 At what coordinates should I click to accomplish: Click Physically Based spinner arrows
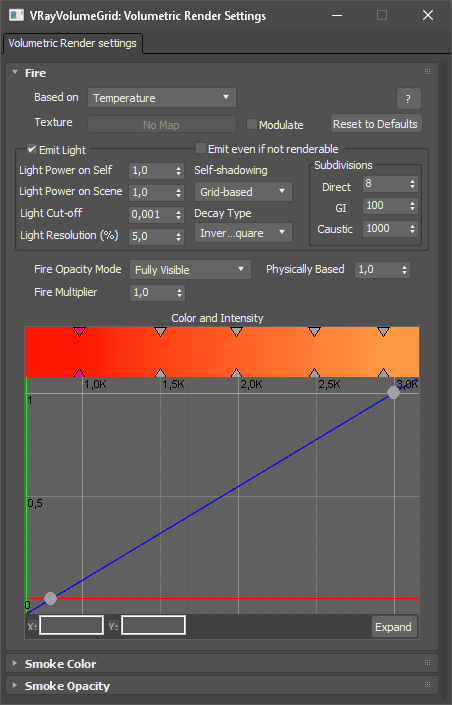click(405, 270)
